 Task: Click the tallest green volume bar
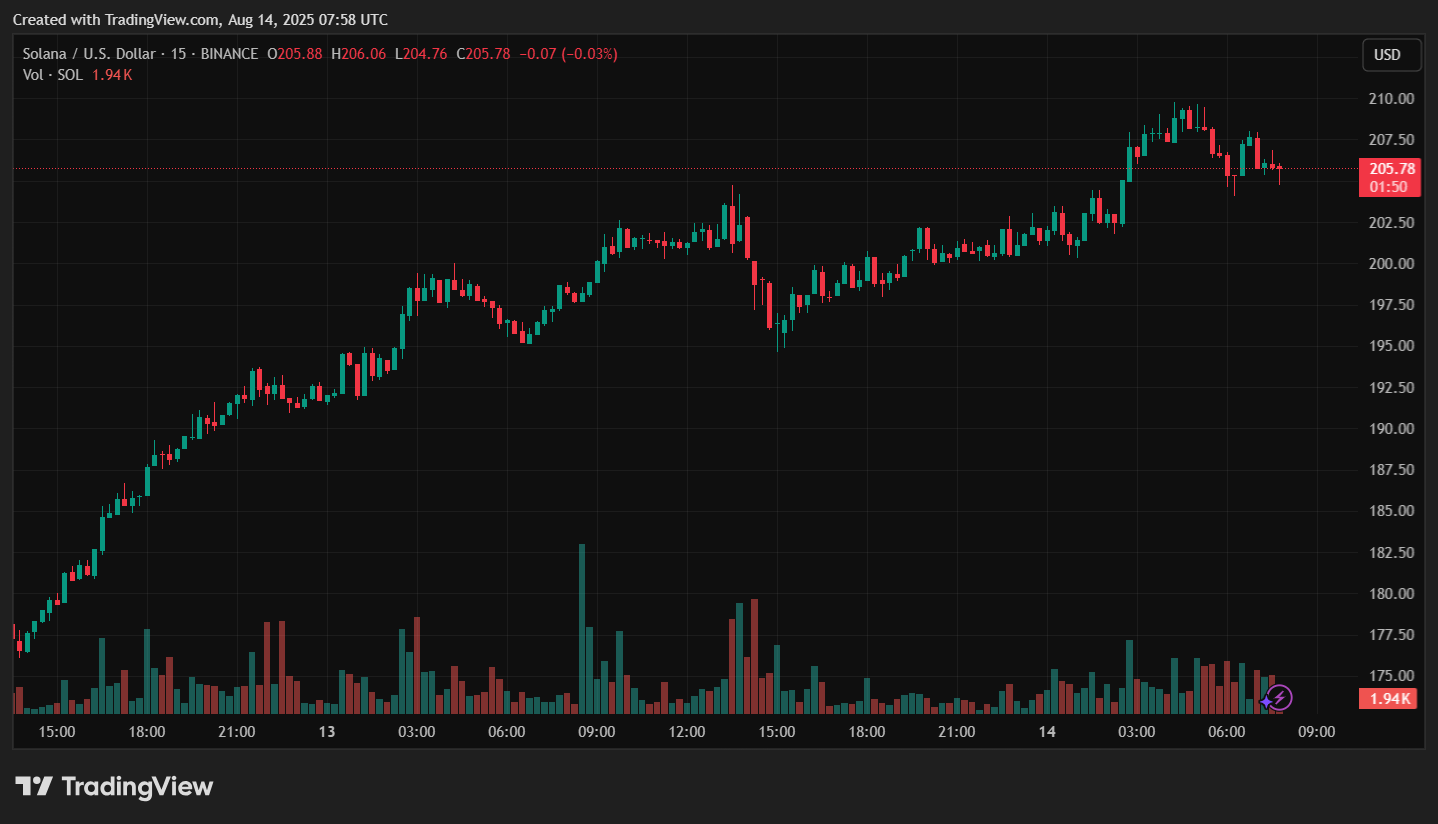click(x=582, y=628)
